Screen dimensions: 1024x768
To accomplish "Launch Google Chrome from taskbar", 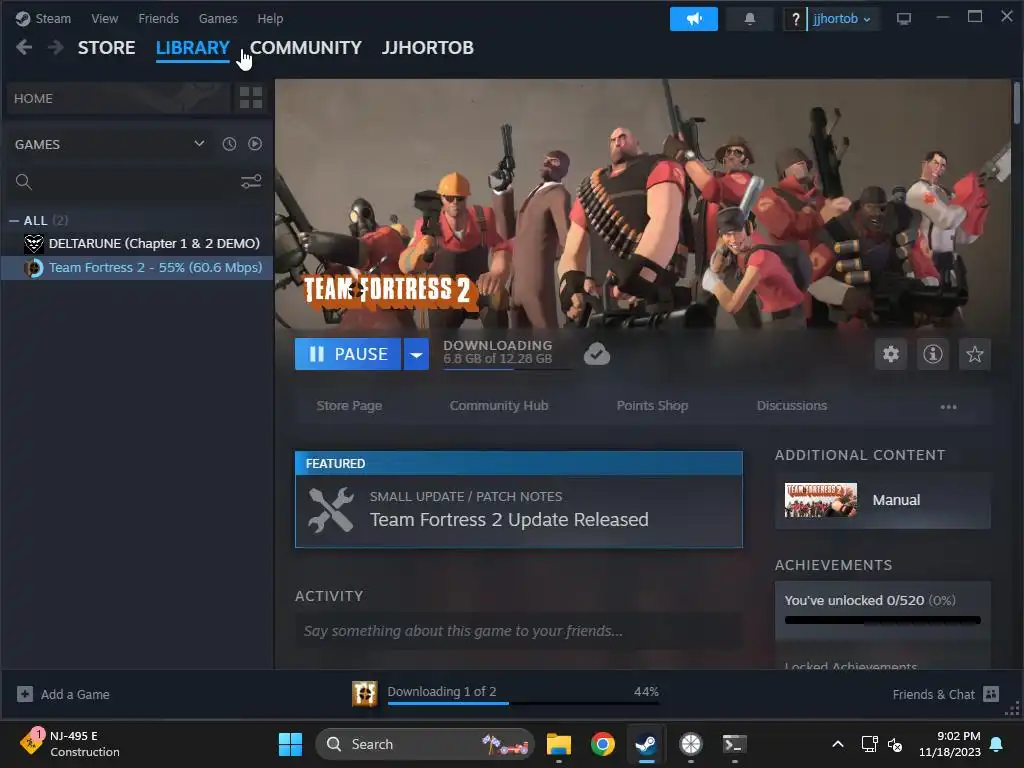I will [603, 744].
